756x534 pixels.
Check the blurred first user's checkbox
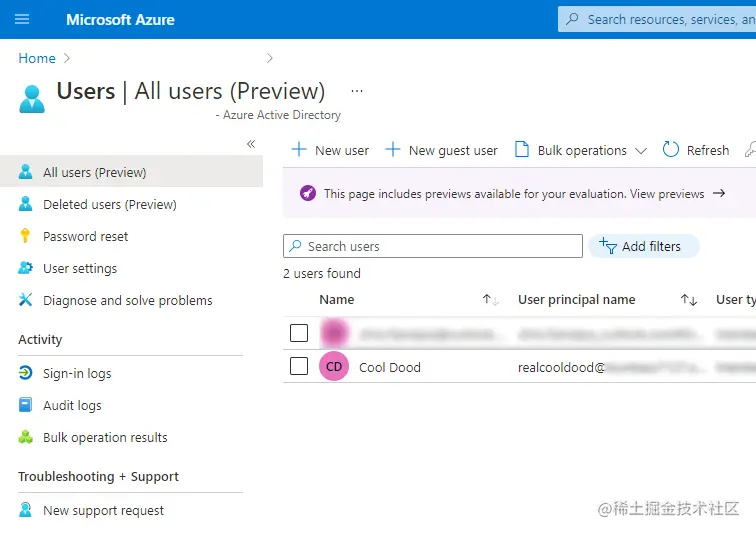tap(299, 333)
